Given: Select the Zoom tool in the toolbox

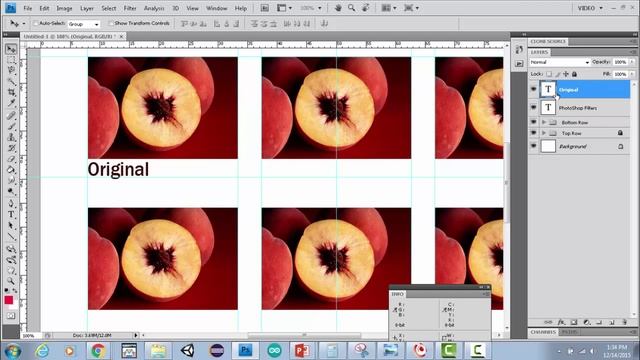Looking at the screenshot, I should 11,281.
